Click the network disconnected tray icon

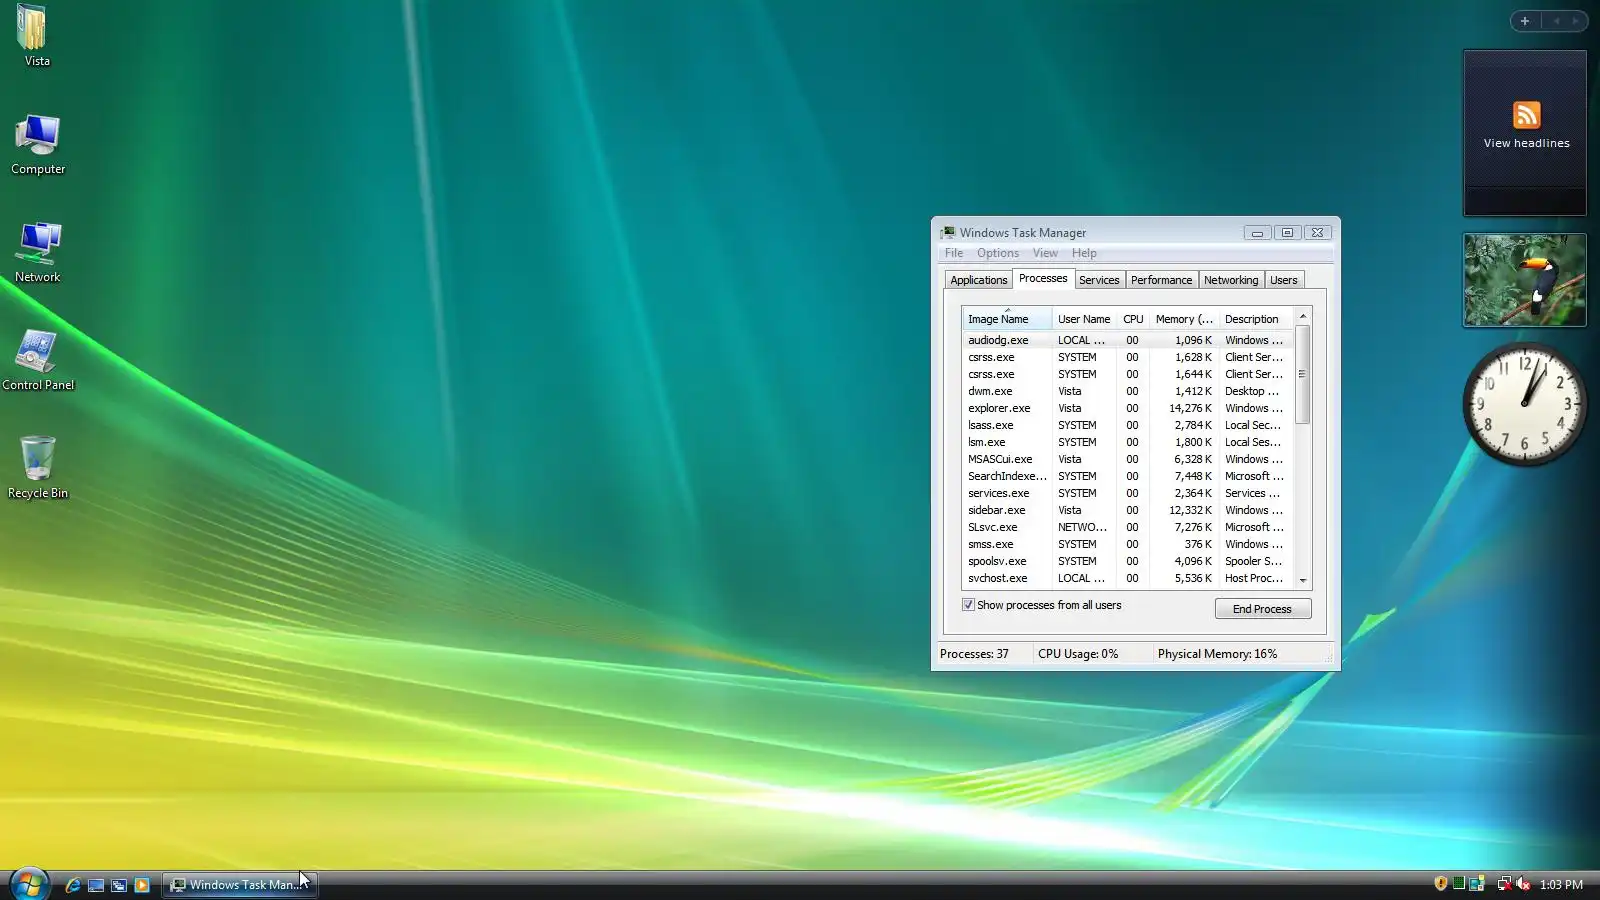point(1504,884)
